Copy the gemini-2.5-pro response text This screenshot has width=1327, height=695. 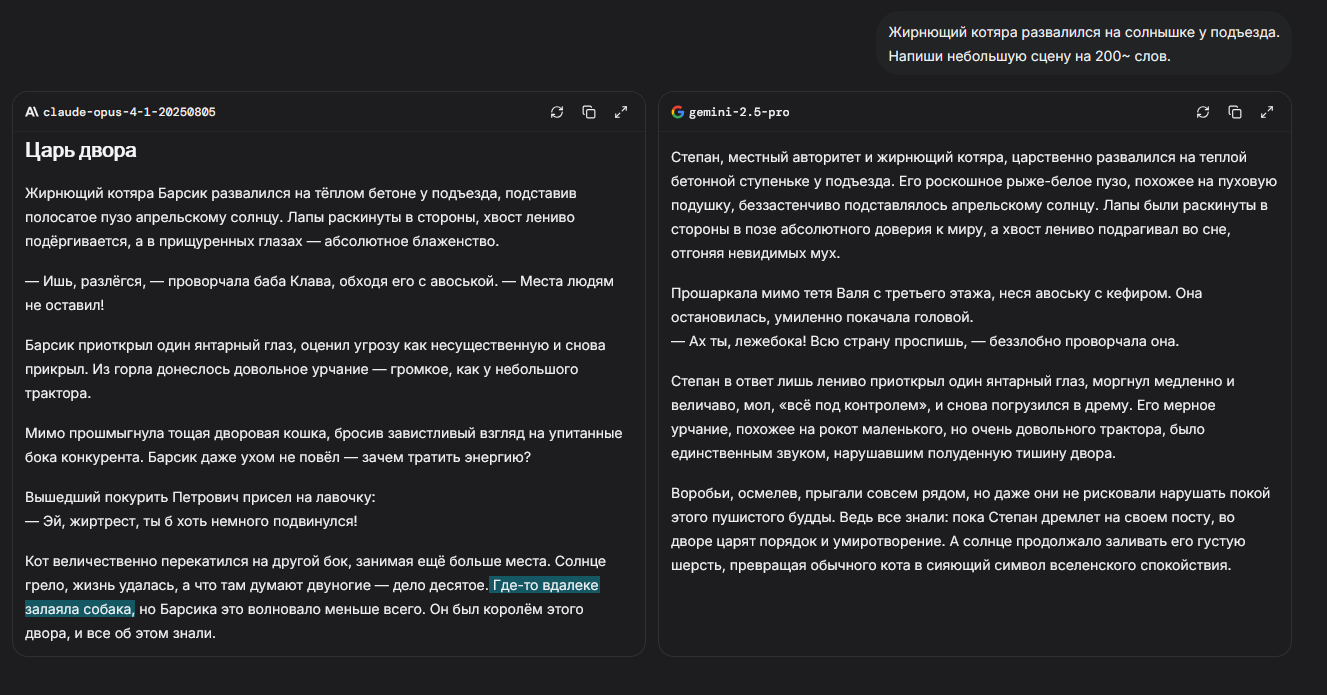[x=1235, y=112]
